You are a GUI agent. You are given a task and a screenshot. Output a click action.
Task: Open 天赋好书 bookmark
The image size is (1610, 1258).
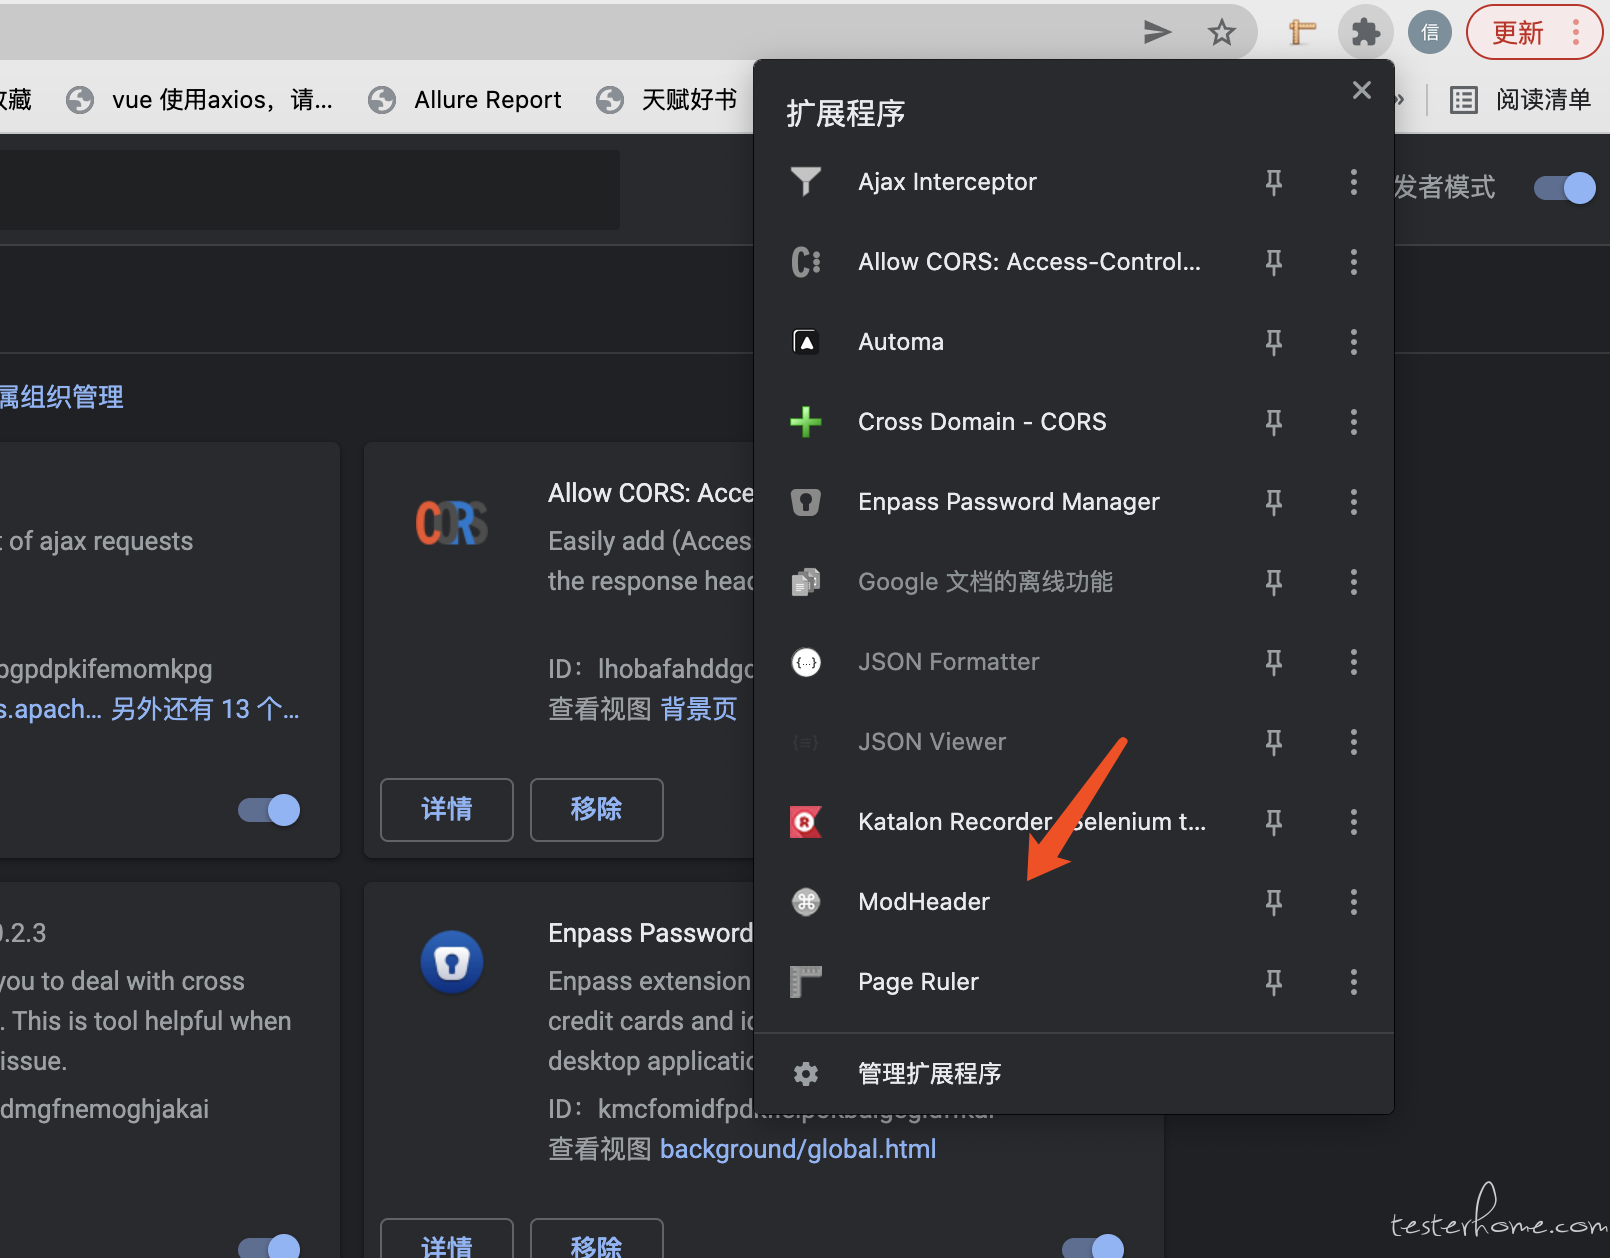667,100
